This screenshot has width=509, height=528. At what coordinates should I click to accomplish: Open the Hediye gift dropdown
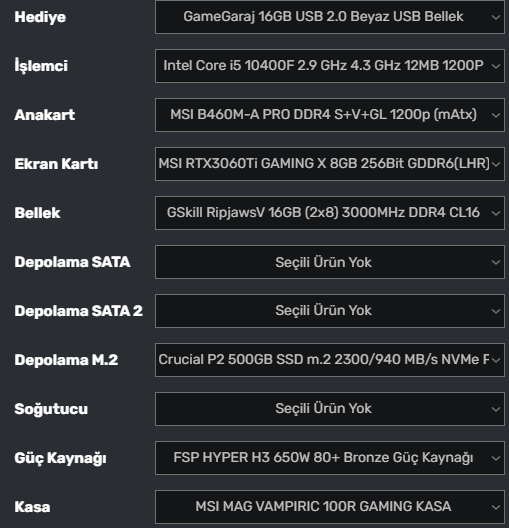point(330,17)
